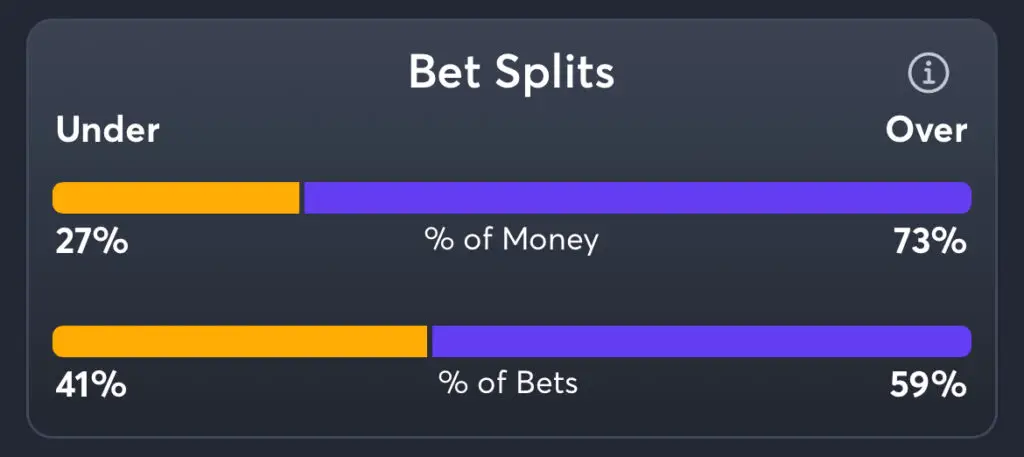Click the purple Over segment of bets bar
This screenshot has height=457, width=1024.
click(700, 341)
